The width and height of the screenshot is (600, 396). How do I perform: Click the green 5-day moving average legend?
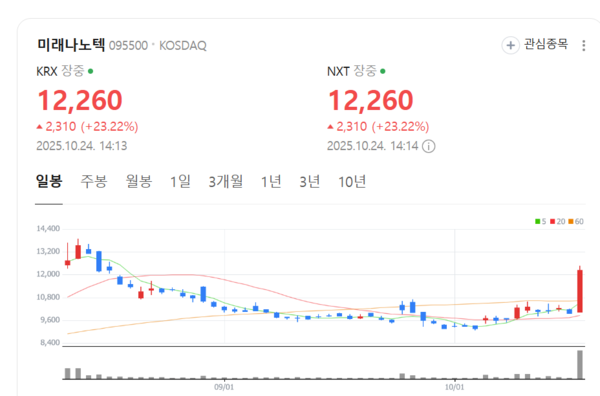(541, 222)
